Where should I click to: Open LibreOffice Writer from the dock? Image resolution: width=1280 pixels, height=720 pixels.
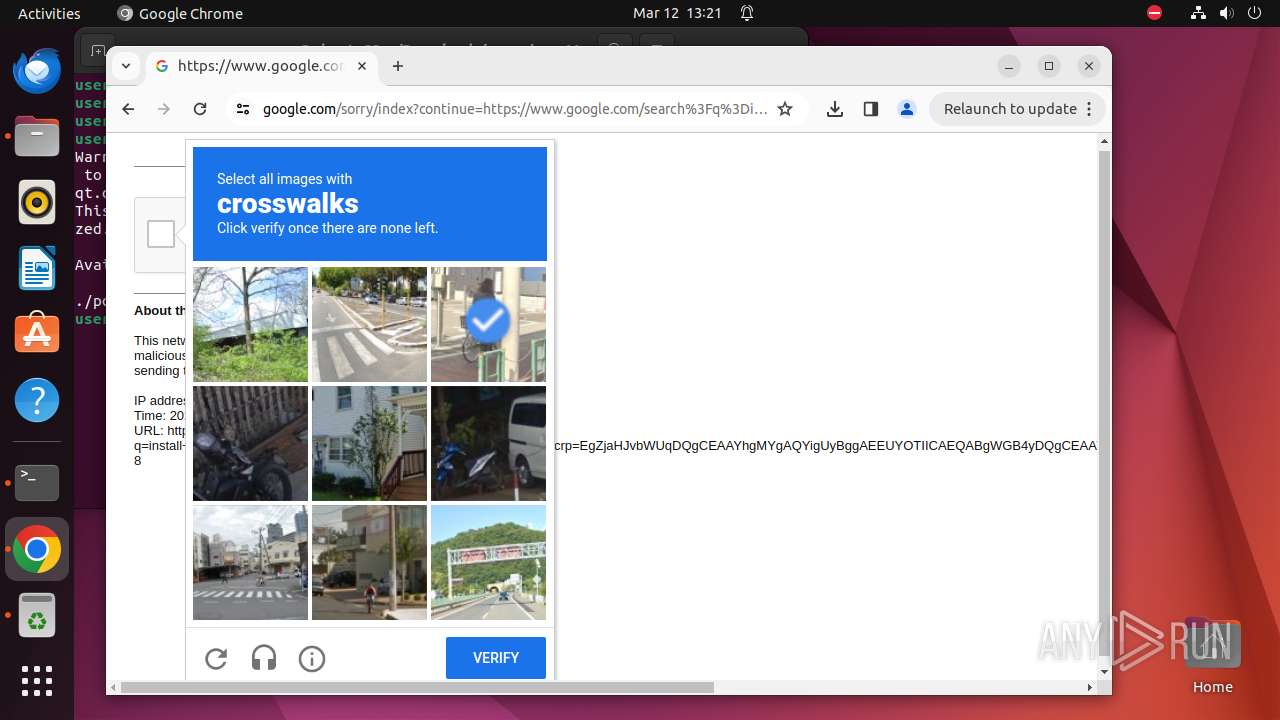pyautogui.click(x=37, y=268)
